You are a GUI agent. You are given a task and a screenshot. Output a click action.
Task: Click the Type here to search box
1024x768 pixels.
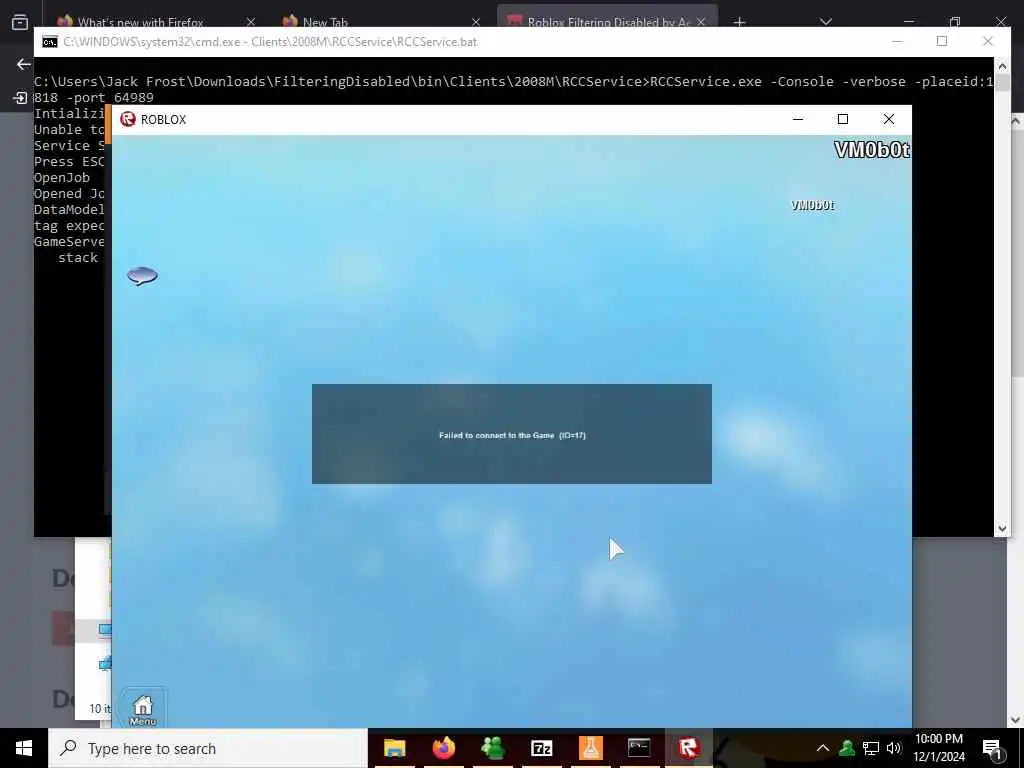click(x=208, y=748)
